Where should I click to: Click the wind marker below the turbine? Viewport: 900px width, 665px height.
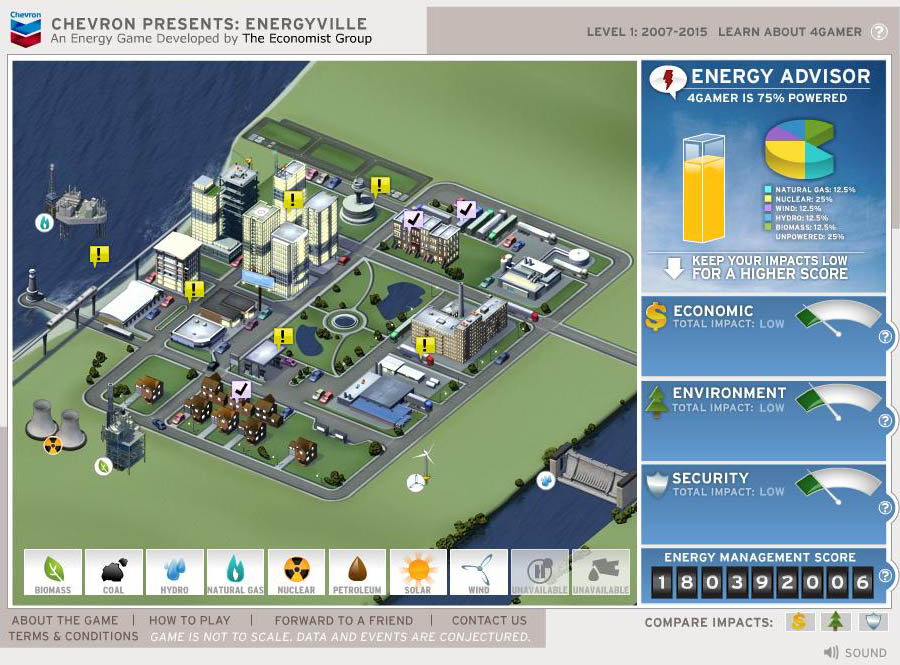pos(415,483)
